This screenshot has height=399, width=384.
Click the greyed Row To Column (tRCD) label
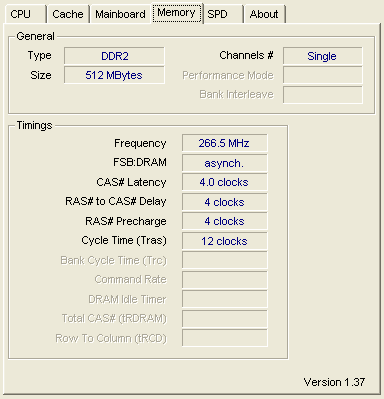[111, 338]
